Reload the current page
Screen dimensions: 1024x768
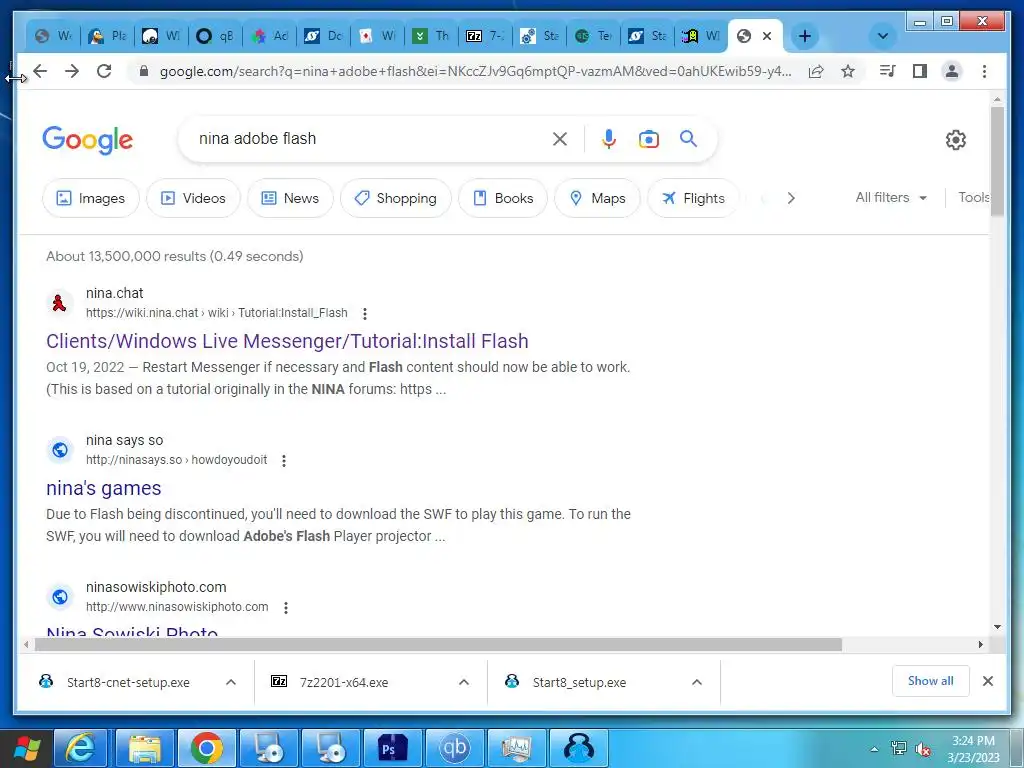104,71
